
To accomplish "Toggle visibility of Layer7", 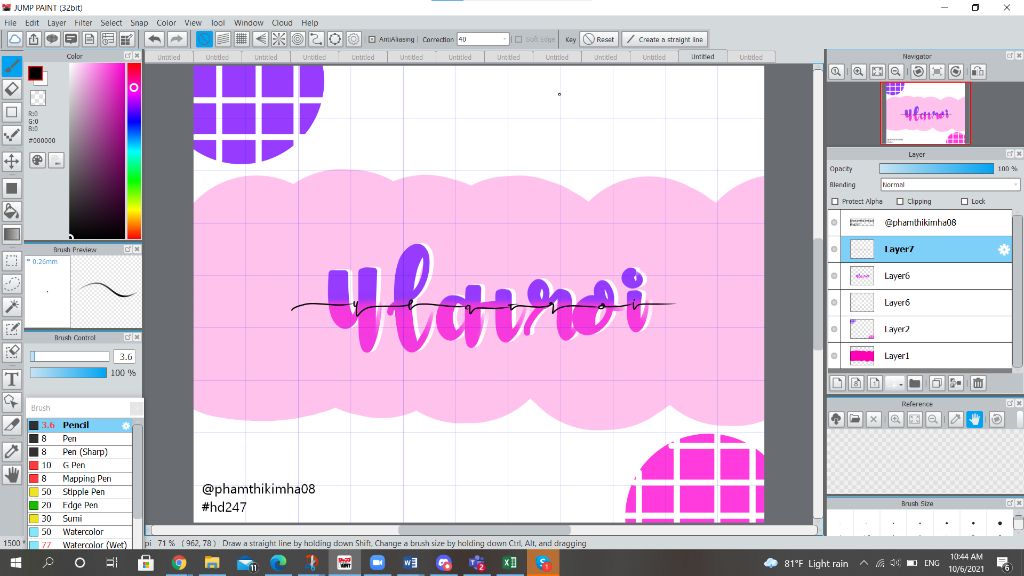I will 834,249.
